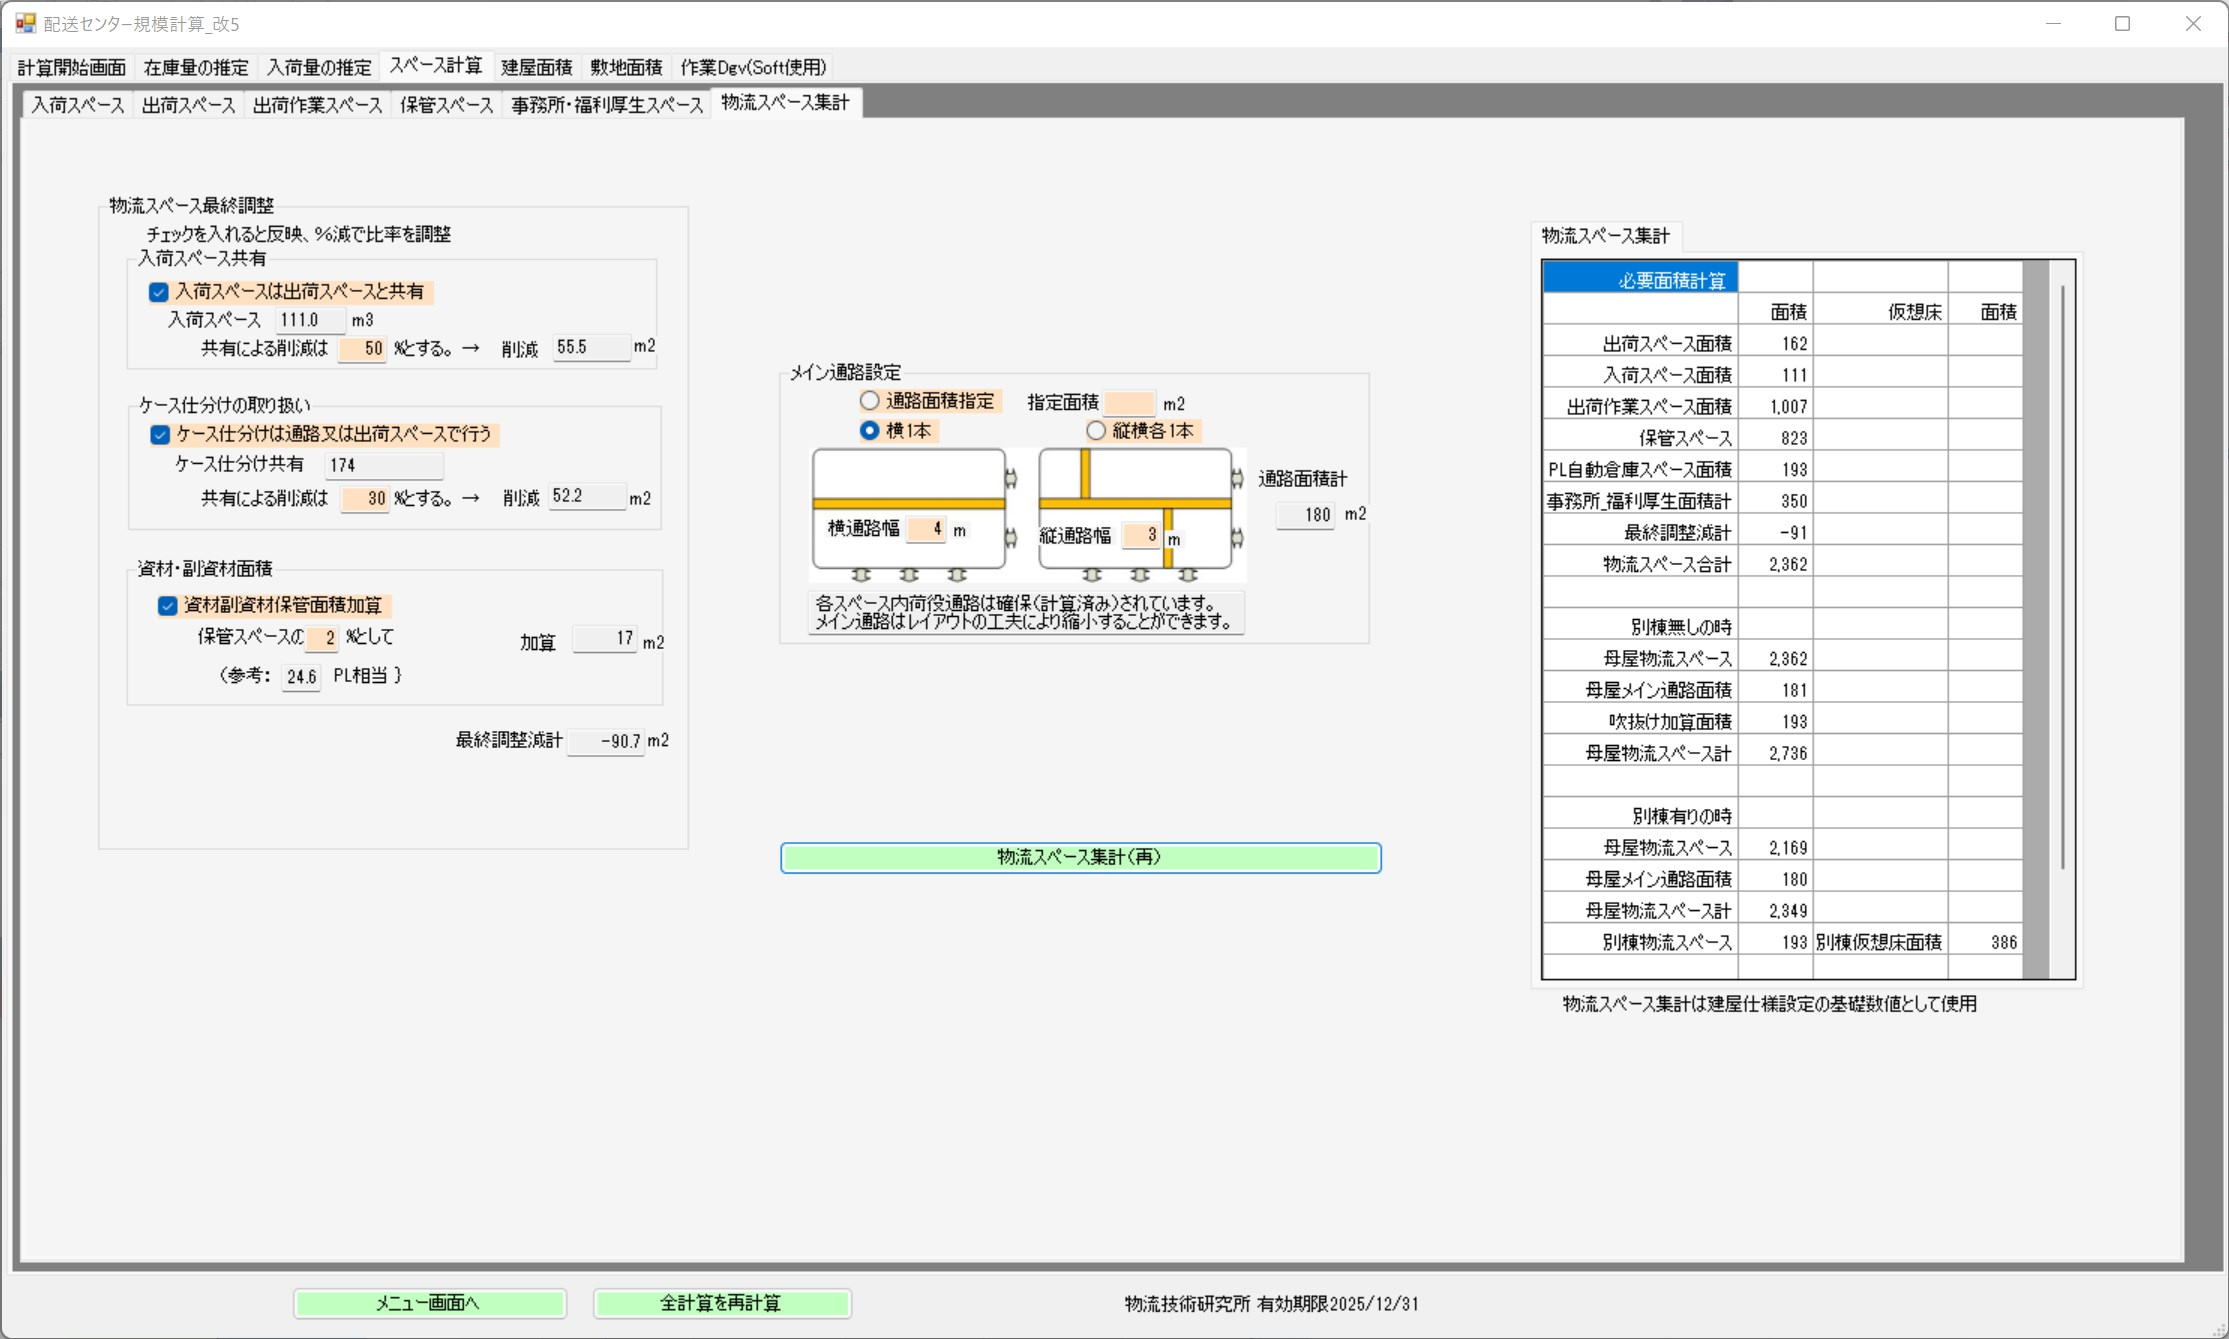Click the 横通路幅 width input field
The width and height of the screenshot is (2229, 1339).
pyautogui.click(x=925, y=529)
